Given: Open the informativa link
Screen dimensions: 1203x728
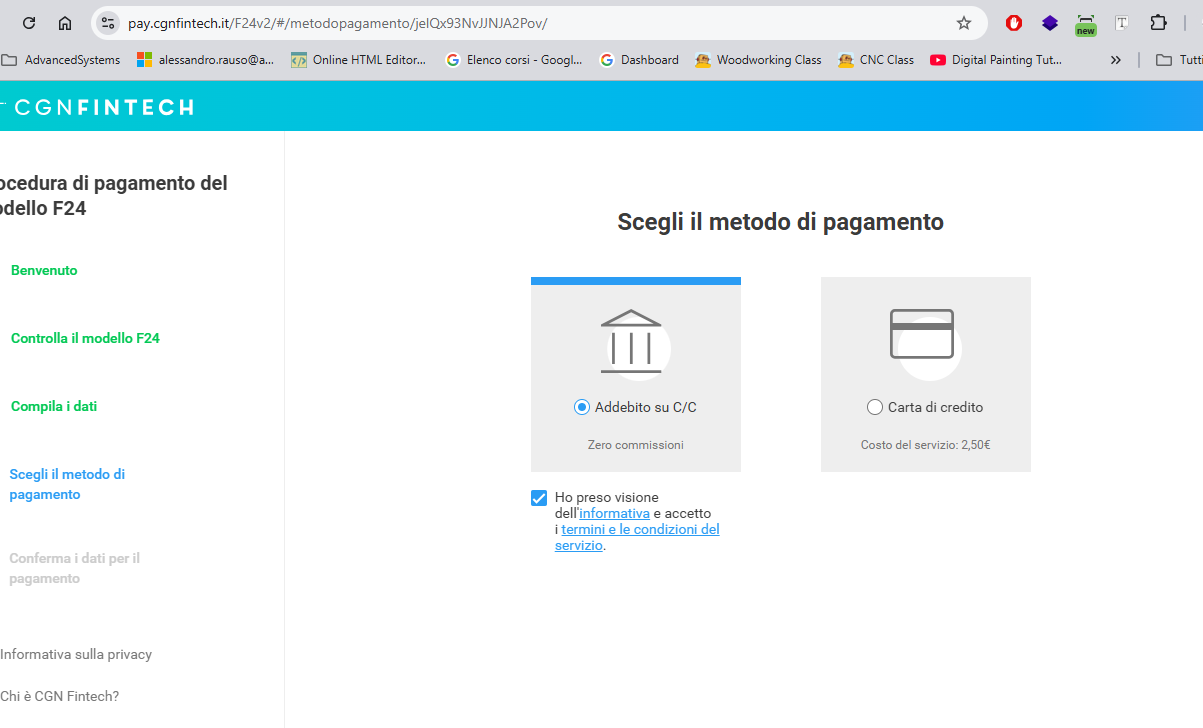Looking at the screenshot, I should [615, 513].
